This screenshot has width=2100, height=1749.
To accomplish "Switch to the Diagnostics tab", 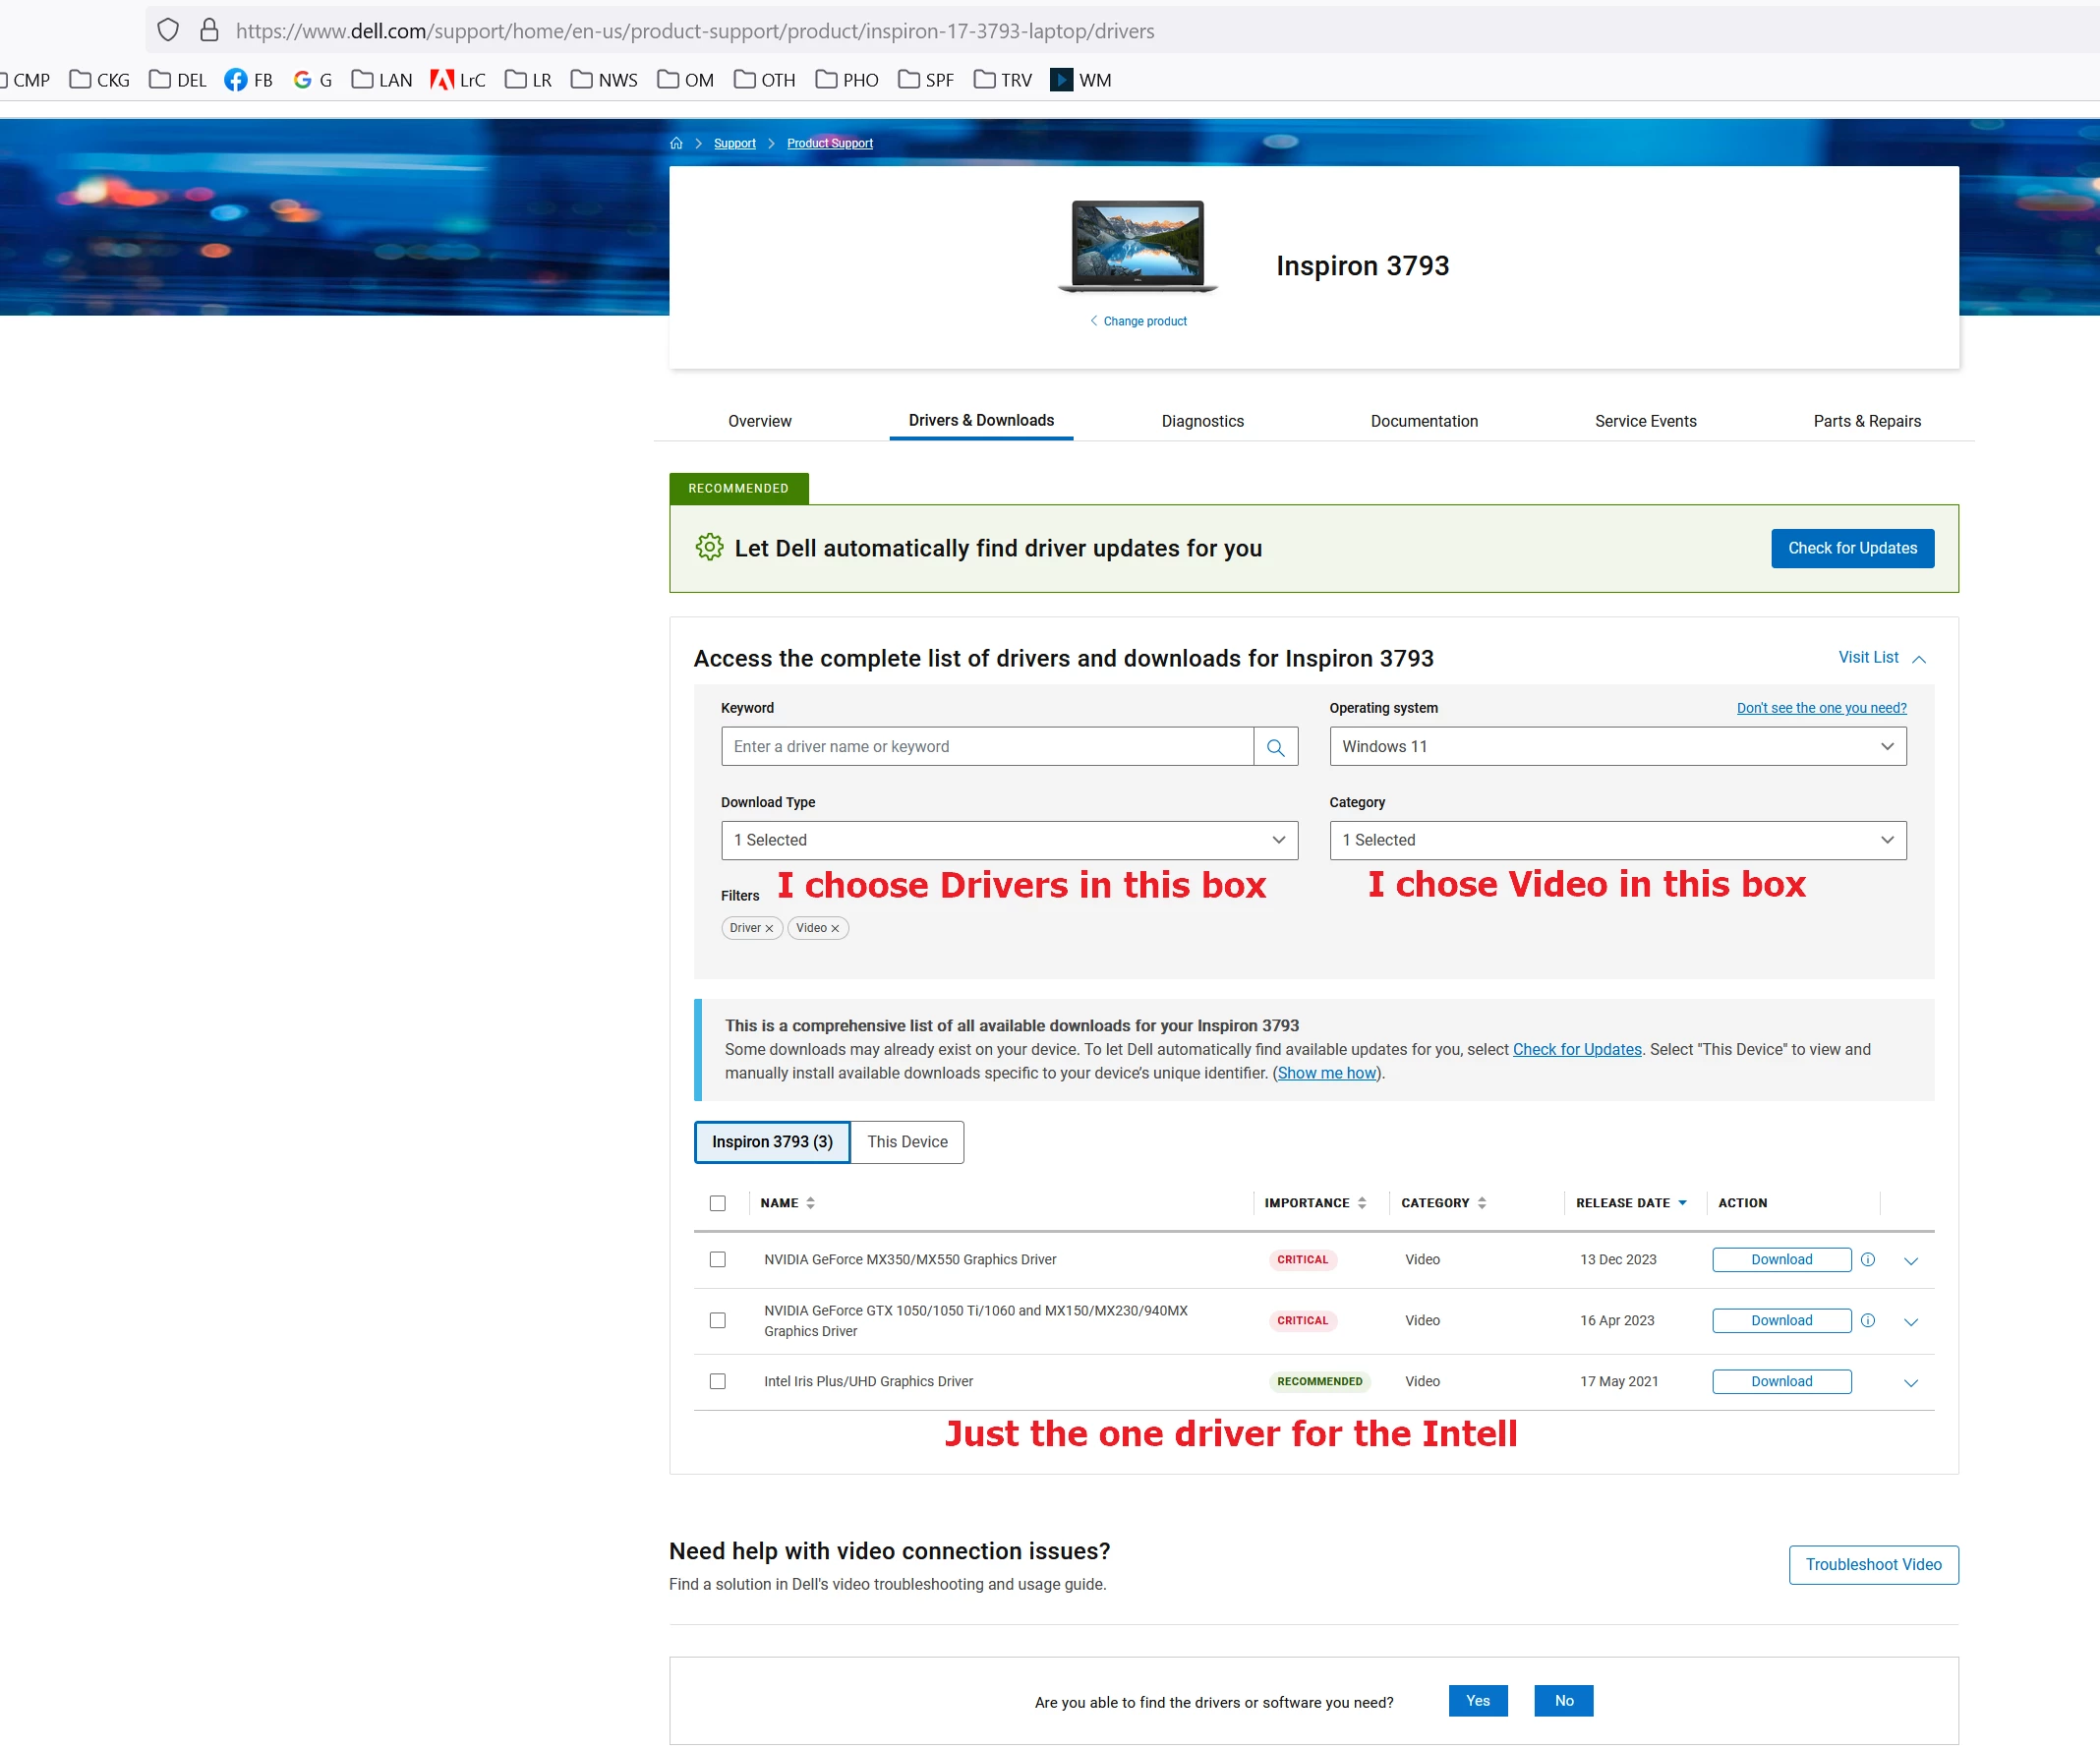I will 1202,421.
